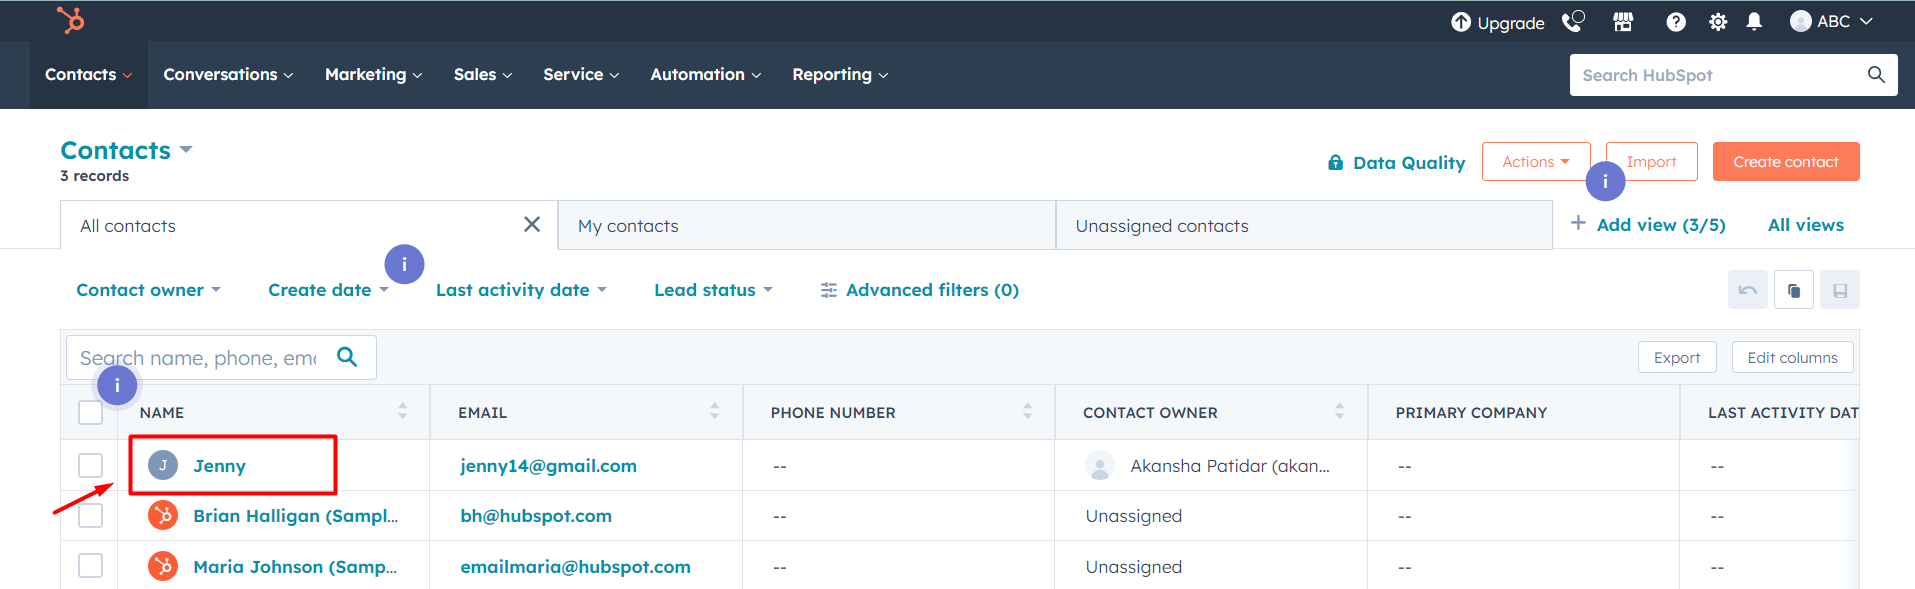Open the marketplace store icon
Screen dimensions: 1915x589
(1623, 22)
